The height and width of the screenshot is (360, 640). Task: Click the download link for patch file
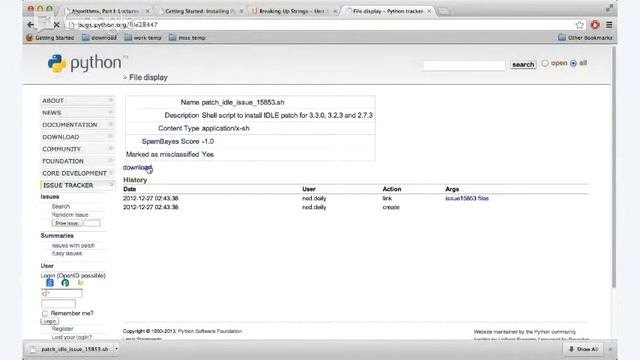coord(137,167)
